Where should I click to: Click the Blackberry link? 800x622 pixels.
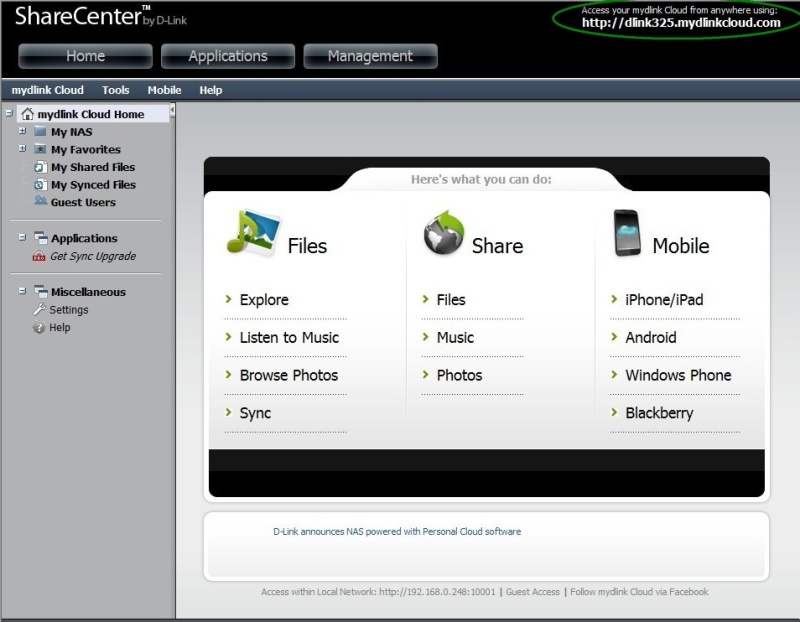[659, 413]
